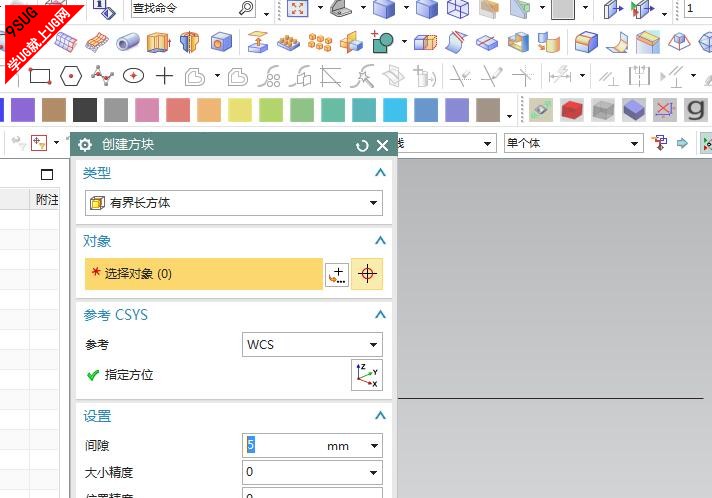Click the letter g tool icon
The width and height of the screenshot is (712, 498).
click(696, 110)
